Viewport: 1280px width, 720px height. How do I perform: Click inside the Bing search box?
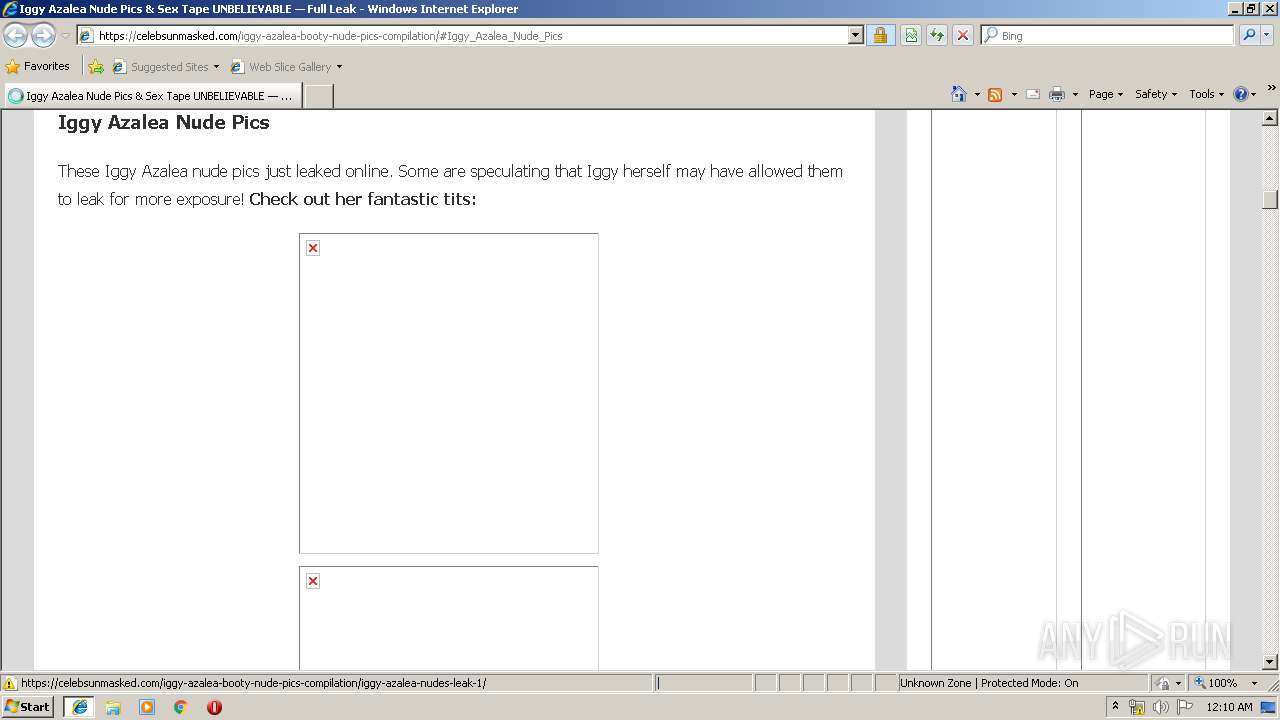pos(1115,36)
